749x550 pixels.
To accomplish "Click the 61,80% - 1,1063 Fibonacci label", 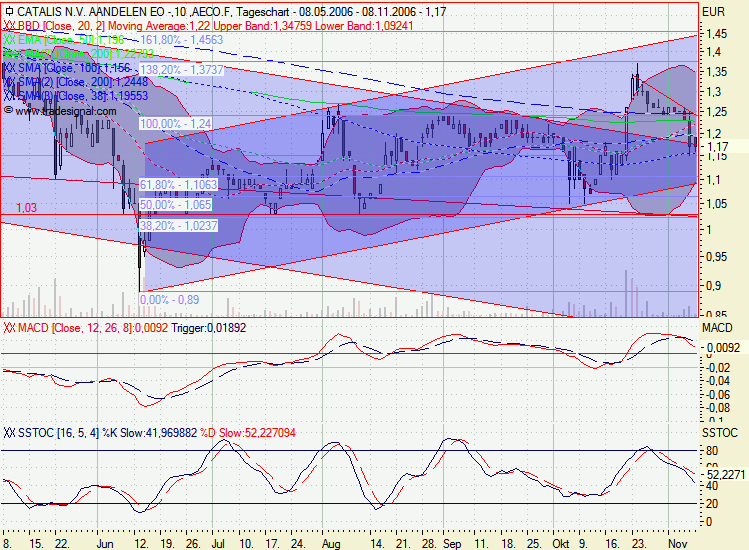I will pyautogui.click(x=178, y=185).
